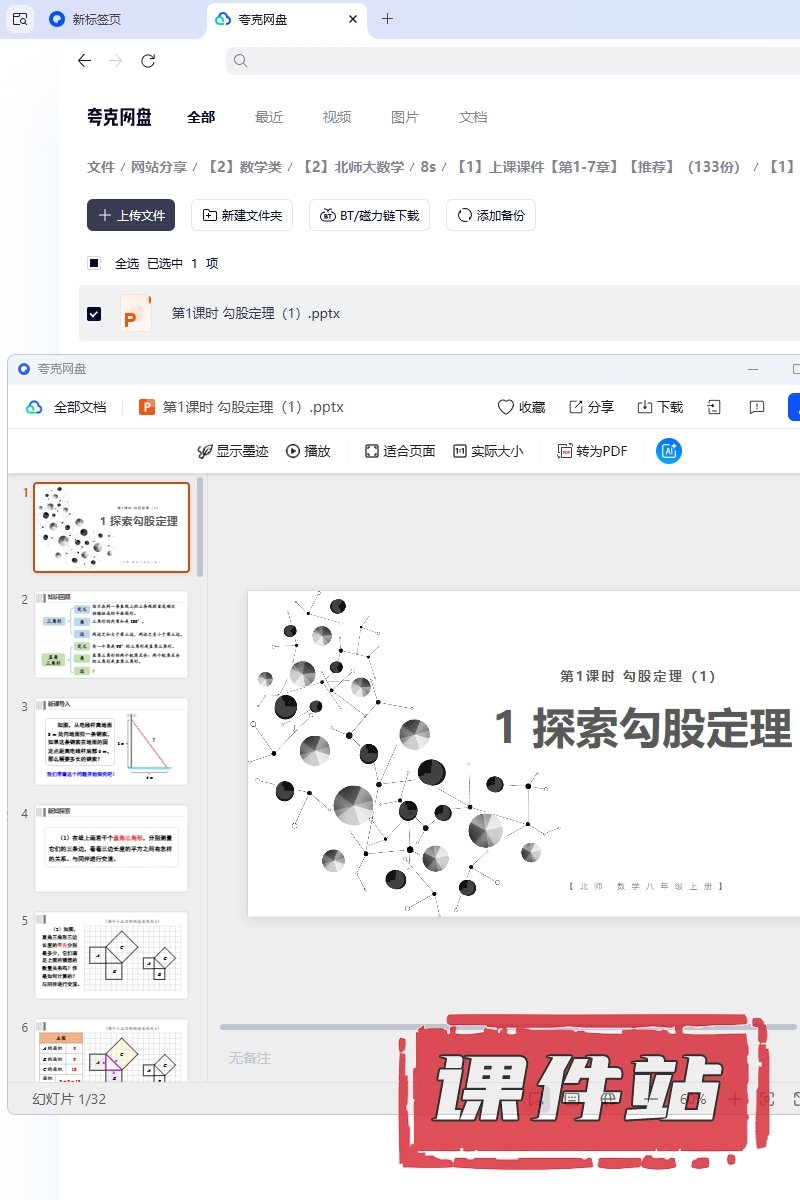Uncheck the 勾股定理 pptx file checkbox

click(x=94, y=313)
